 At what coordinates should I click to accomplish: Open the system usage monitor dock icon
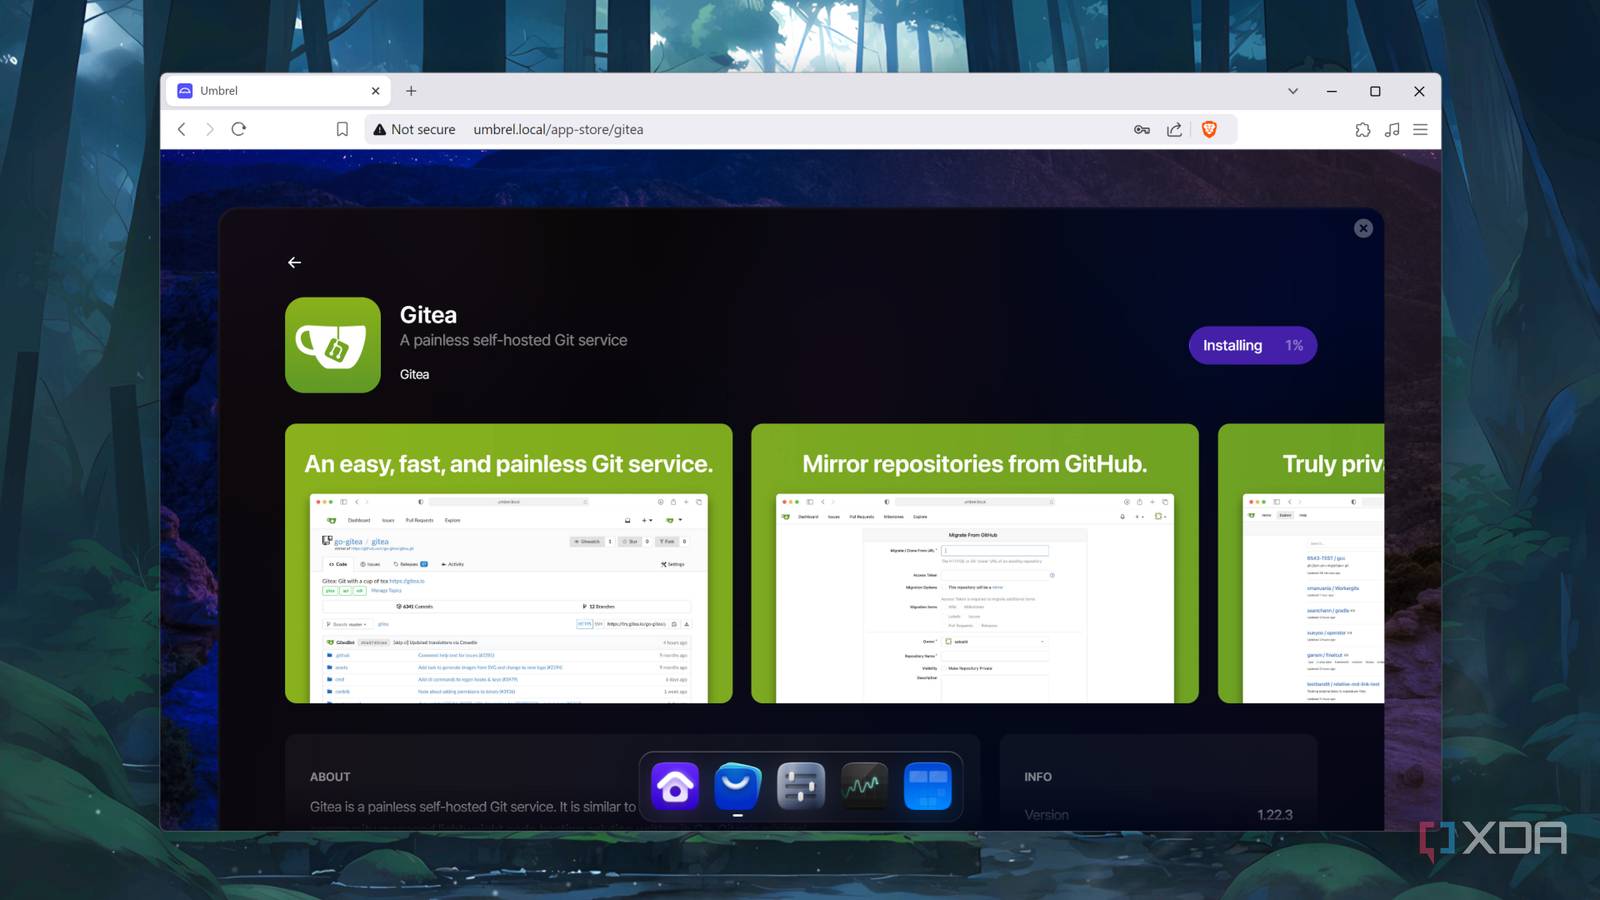[x=864, y=786]
